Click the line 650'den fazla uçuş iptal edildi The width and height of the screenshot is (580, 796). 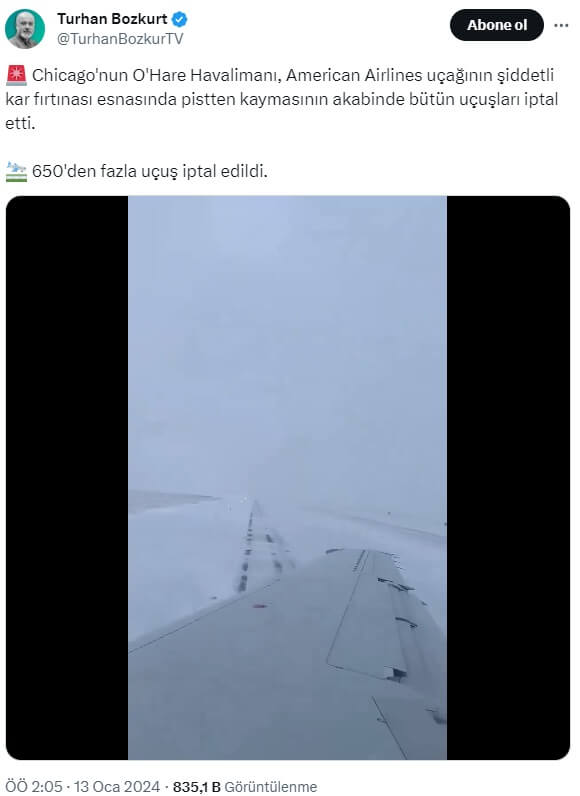(x=150, y=172)
